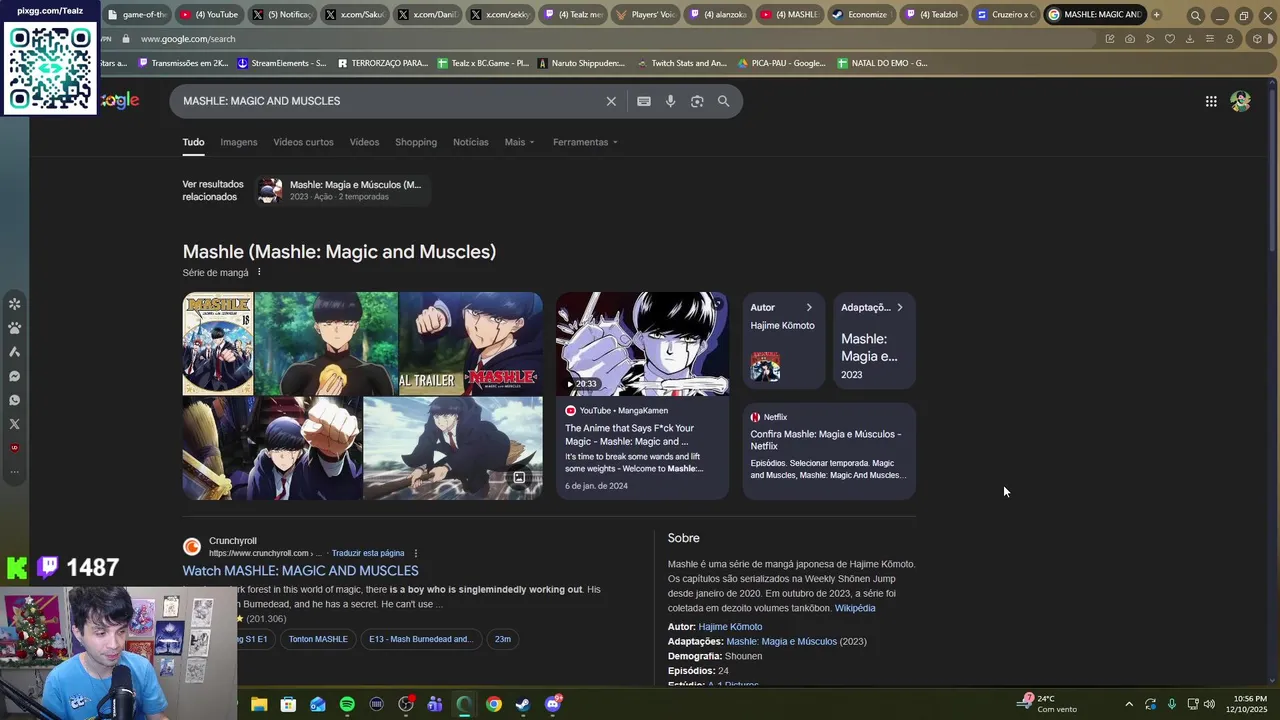Open Watch MASHLE: MAGIC AND MUSCLES link
The width and height of the screenshot is (1280, 720).
(300, 570)
